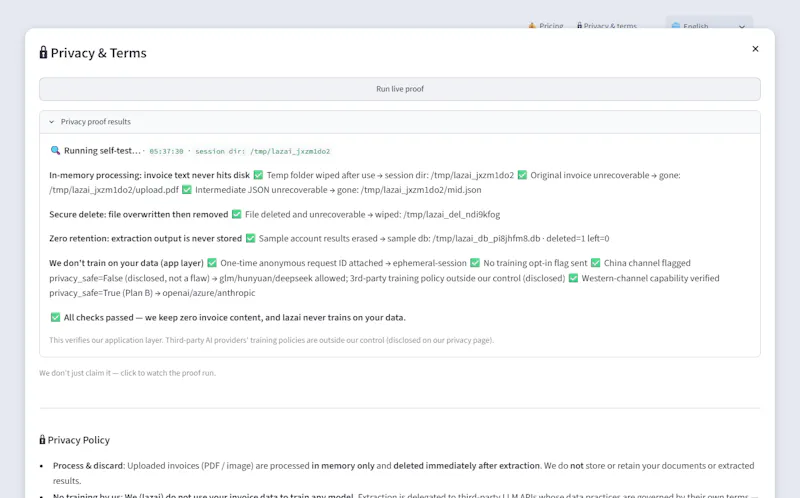The width and height of the screenshot is (800, 498).
Task: Click the Privacy Policy heading
Action: 79,440
